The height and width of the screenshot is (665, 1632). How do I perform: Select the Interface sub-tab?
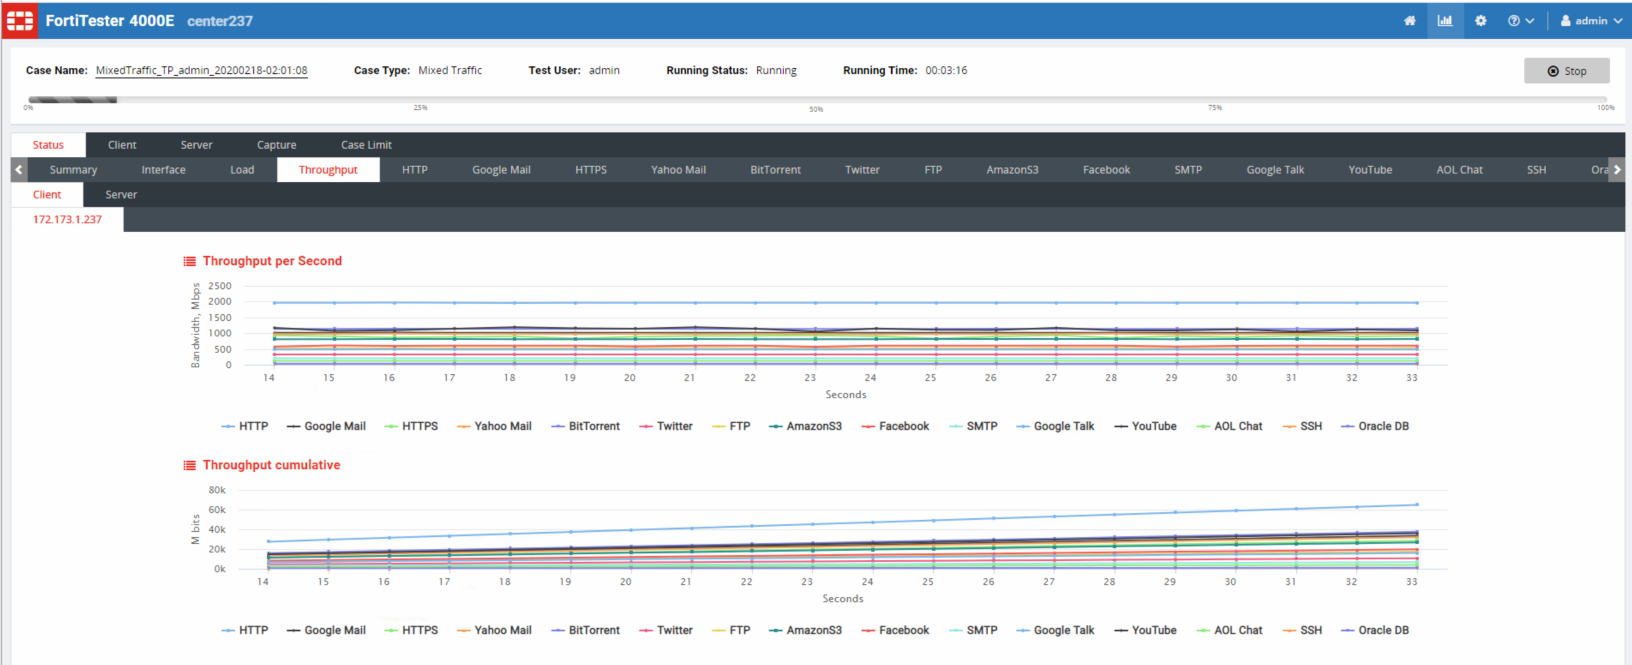click(x=163, y=170)
